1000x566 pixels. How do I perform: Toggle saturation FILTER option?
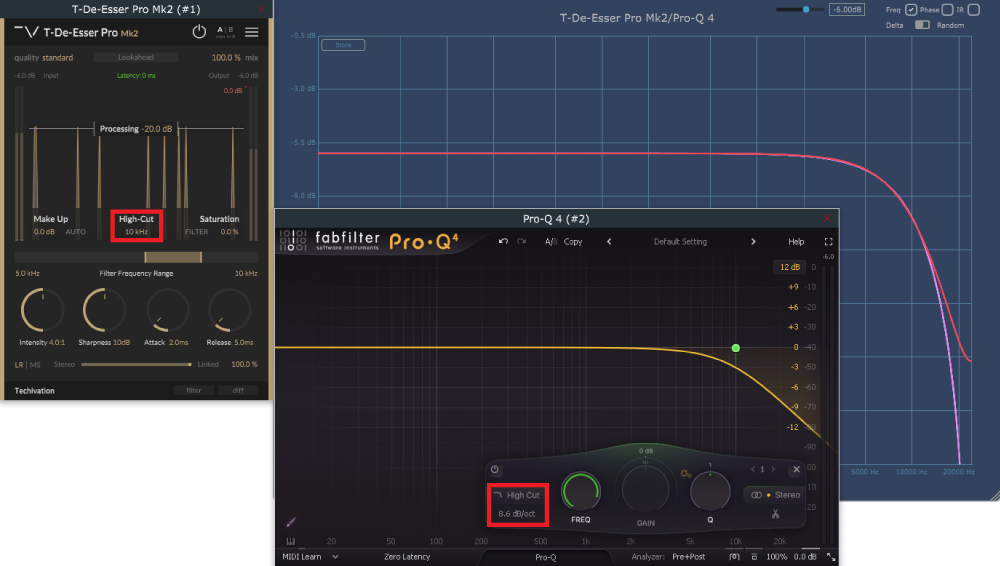click(196, 232)
